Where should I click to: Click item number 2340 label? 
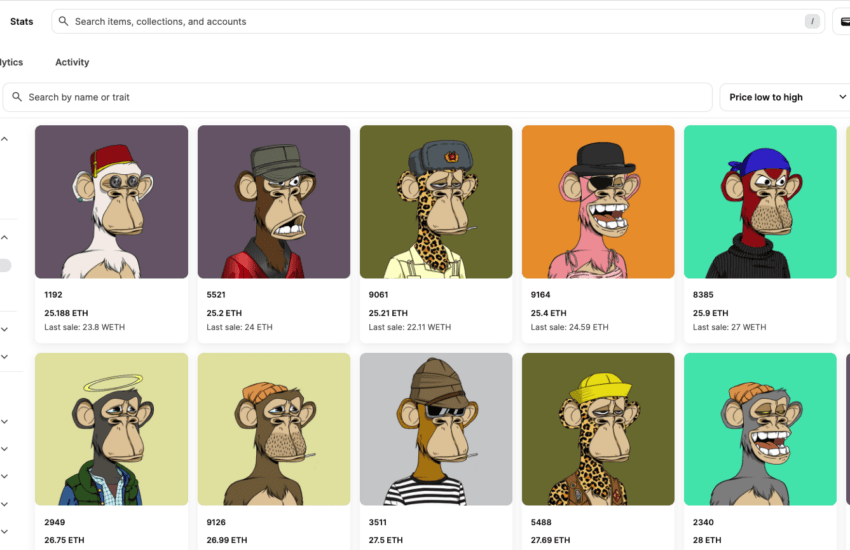click(703, 522)
